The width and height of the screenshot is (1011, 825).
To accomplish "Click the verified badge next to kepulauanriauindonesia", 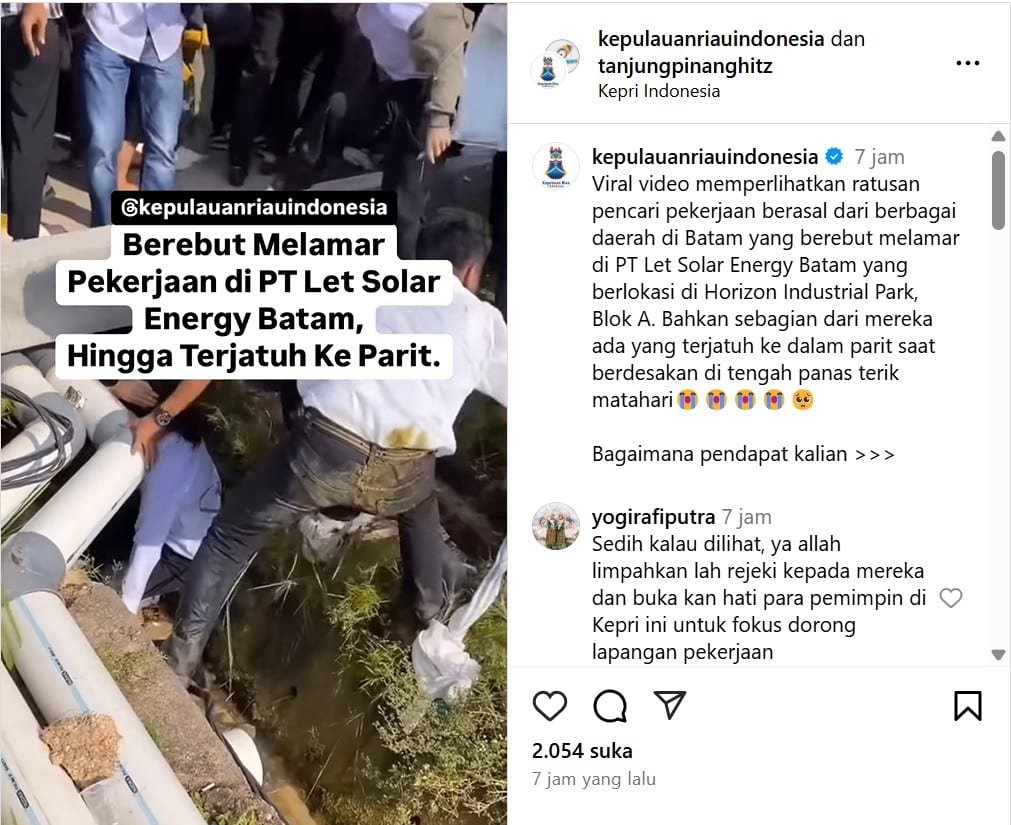I will (x=834, y=157).
